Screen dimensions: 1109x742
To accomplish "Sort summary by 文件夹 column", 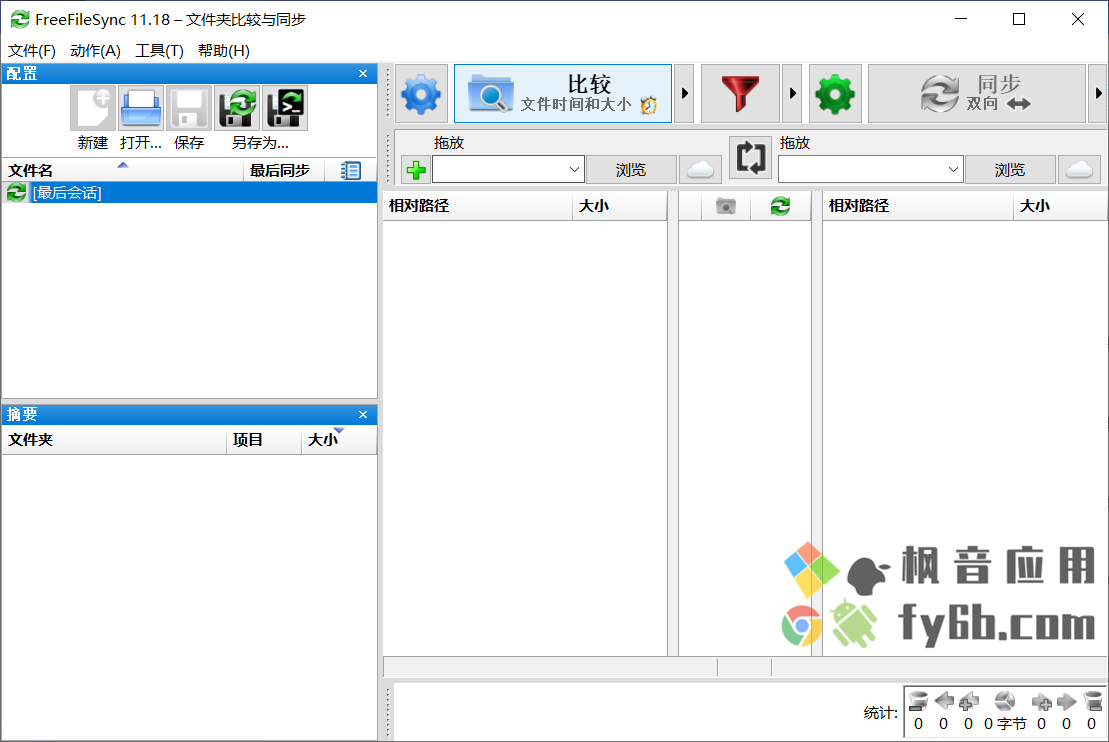I will (x=115, y=440).
